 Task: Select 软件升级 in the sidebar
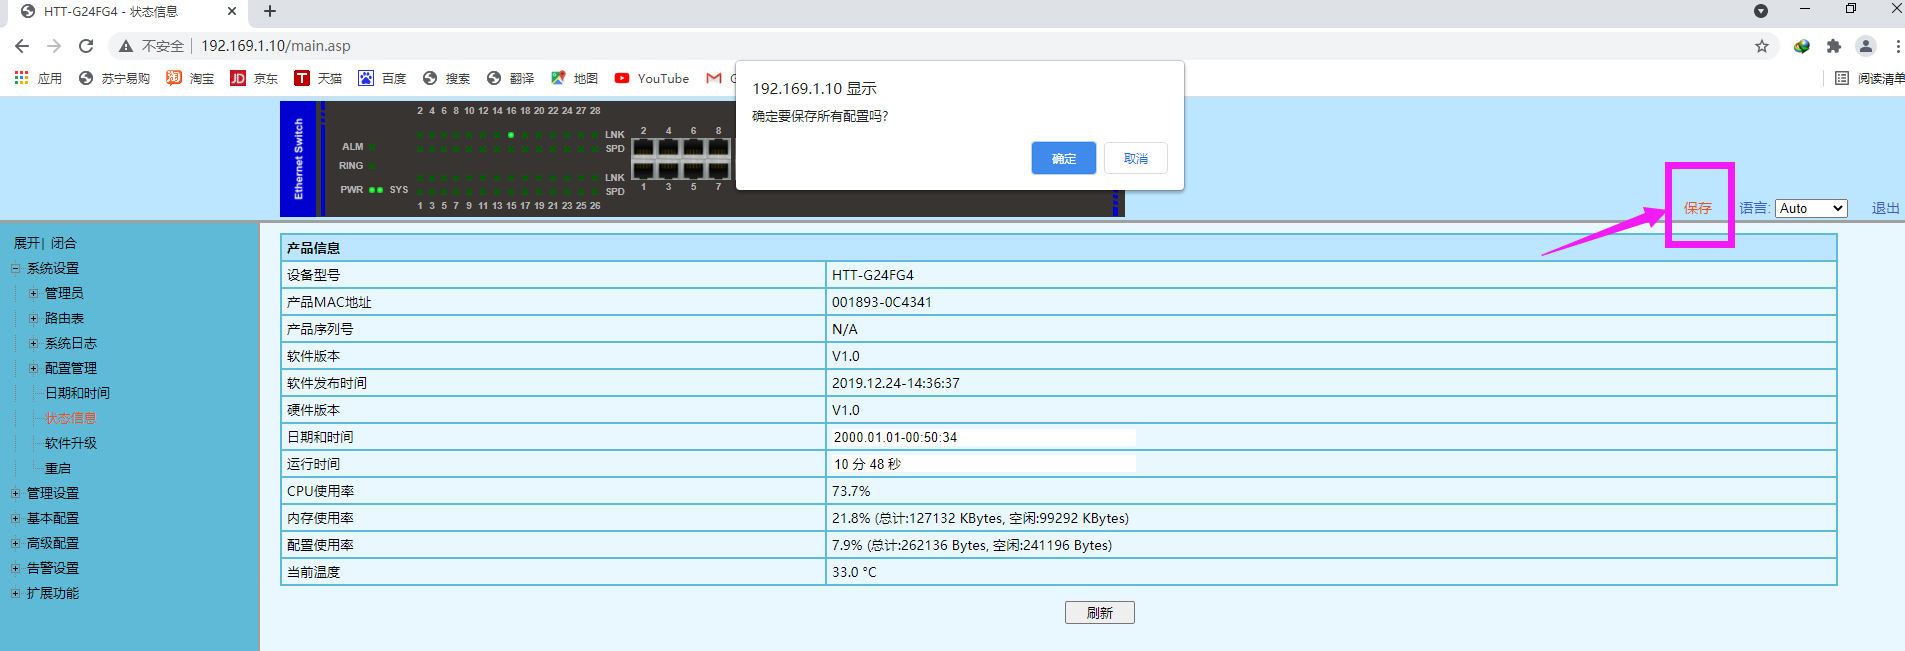[70, 443]
